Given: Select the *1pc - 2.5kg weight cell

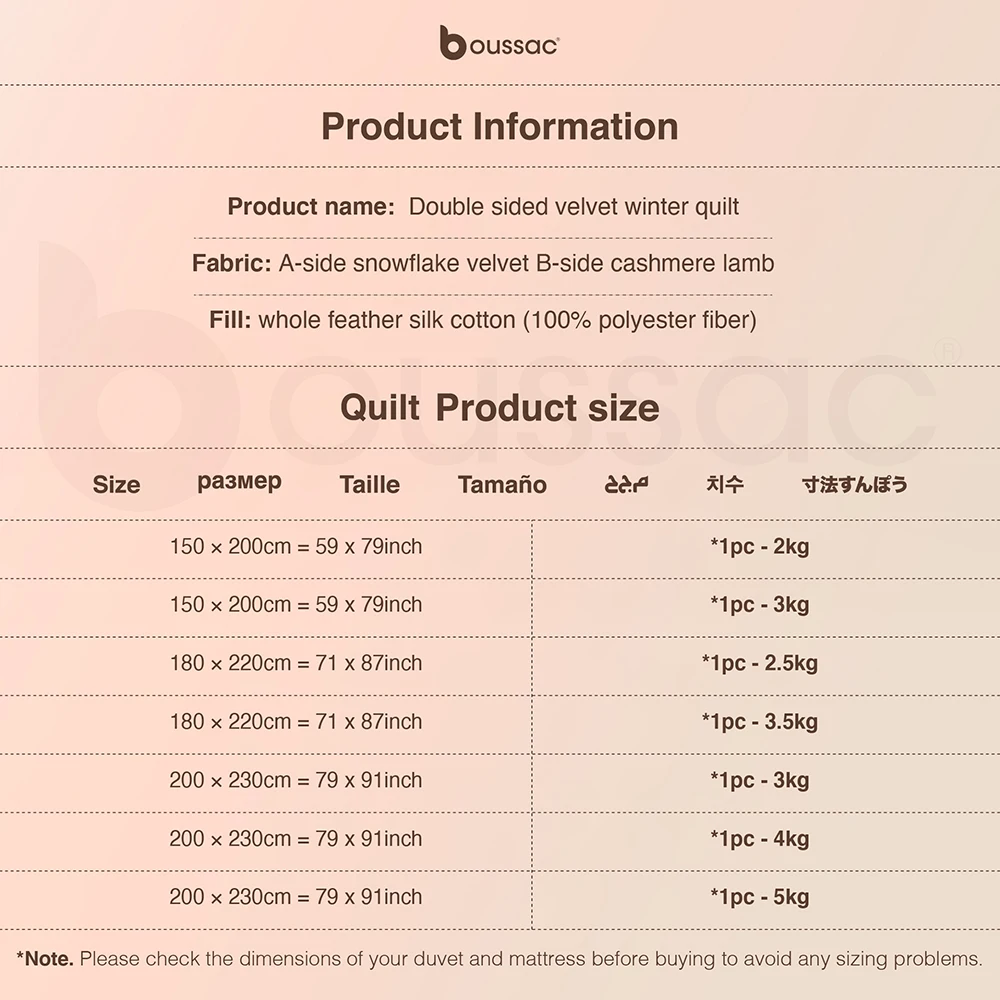Looking at the screenshot, I should 759,663.
